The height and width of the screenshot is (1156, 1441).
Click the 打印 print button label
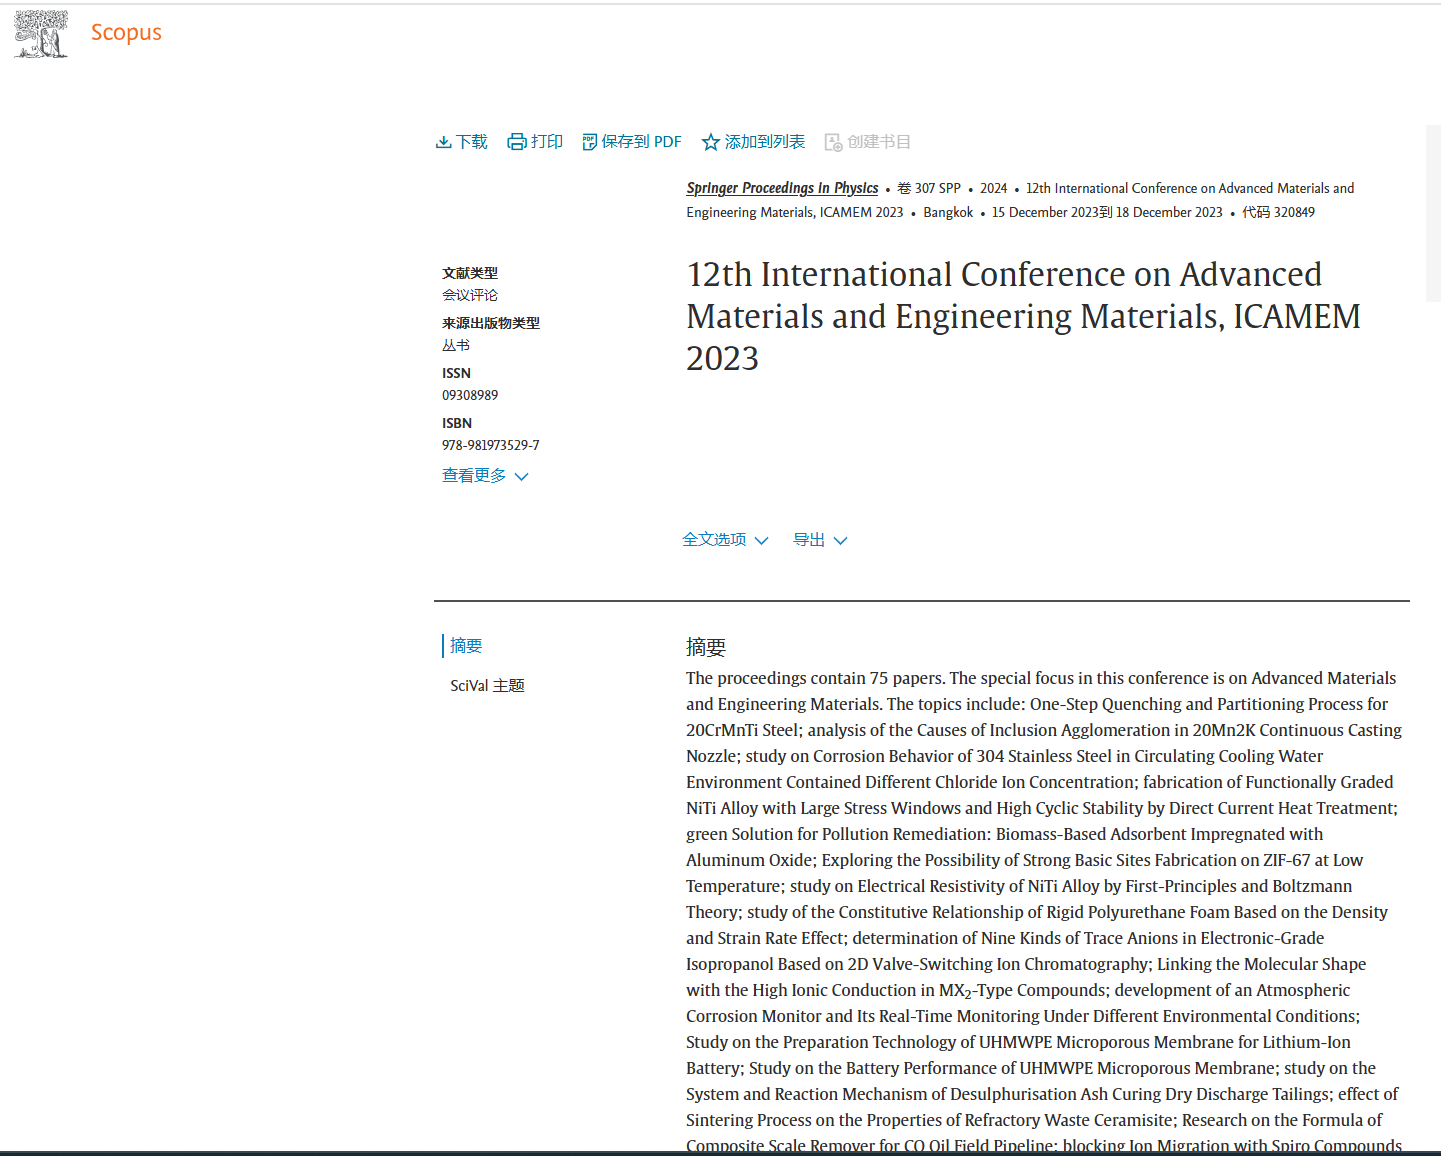click(547, 142)
